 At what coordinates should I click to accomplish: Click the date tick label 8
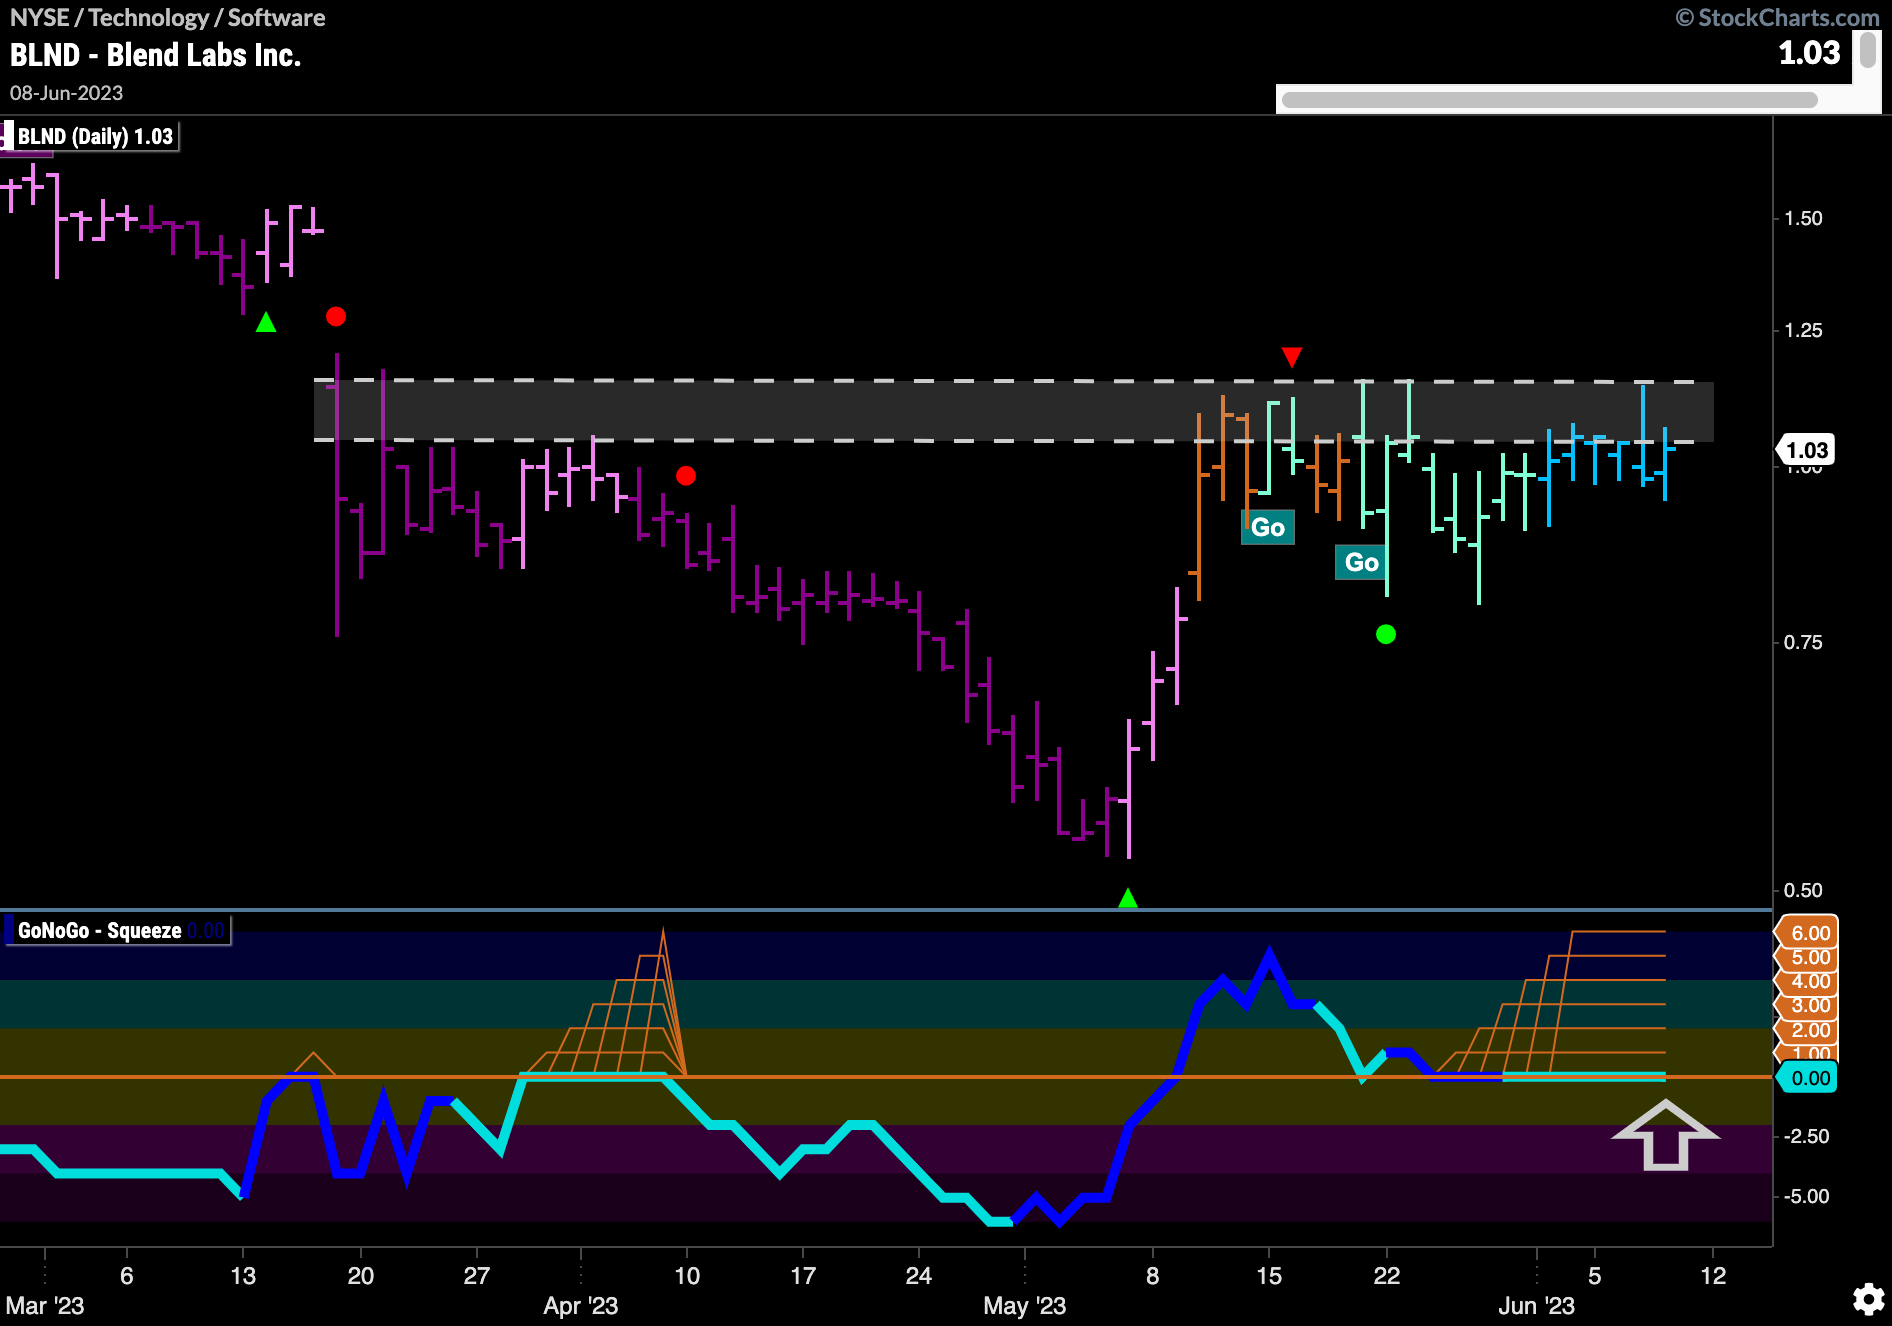[1153, 1276]
